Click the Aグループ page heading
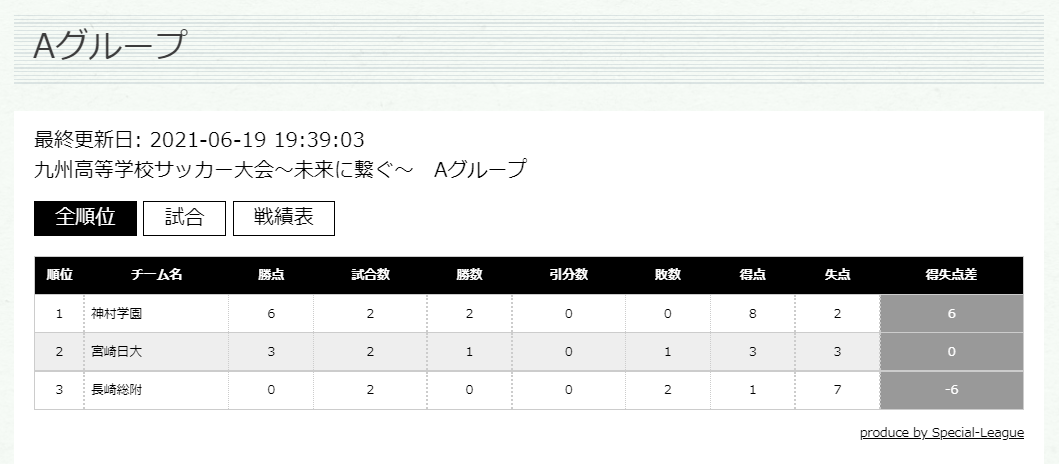The width and height of the screenshot is (1059, 464). pos(109,45)
